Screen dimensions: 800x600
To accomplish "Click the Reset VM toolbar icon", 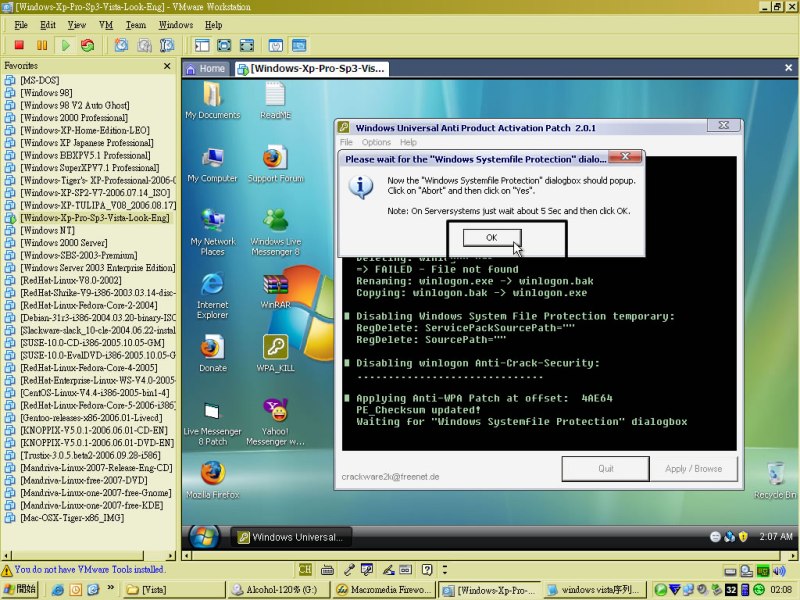I will (88, 45).
